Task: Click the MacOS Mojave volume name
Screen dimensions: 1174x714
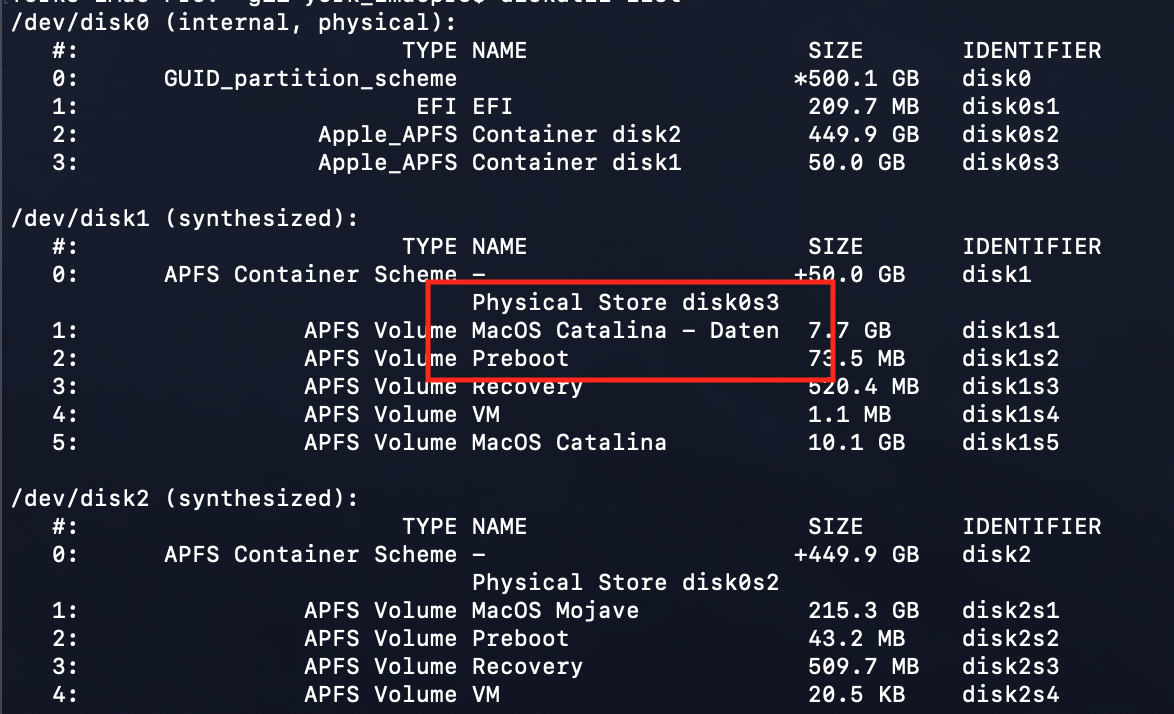Action: 555,610
